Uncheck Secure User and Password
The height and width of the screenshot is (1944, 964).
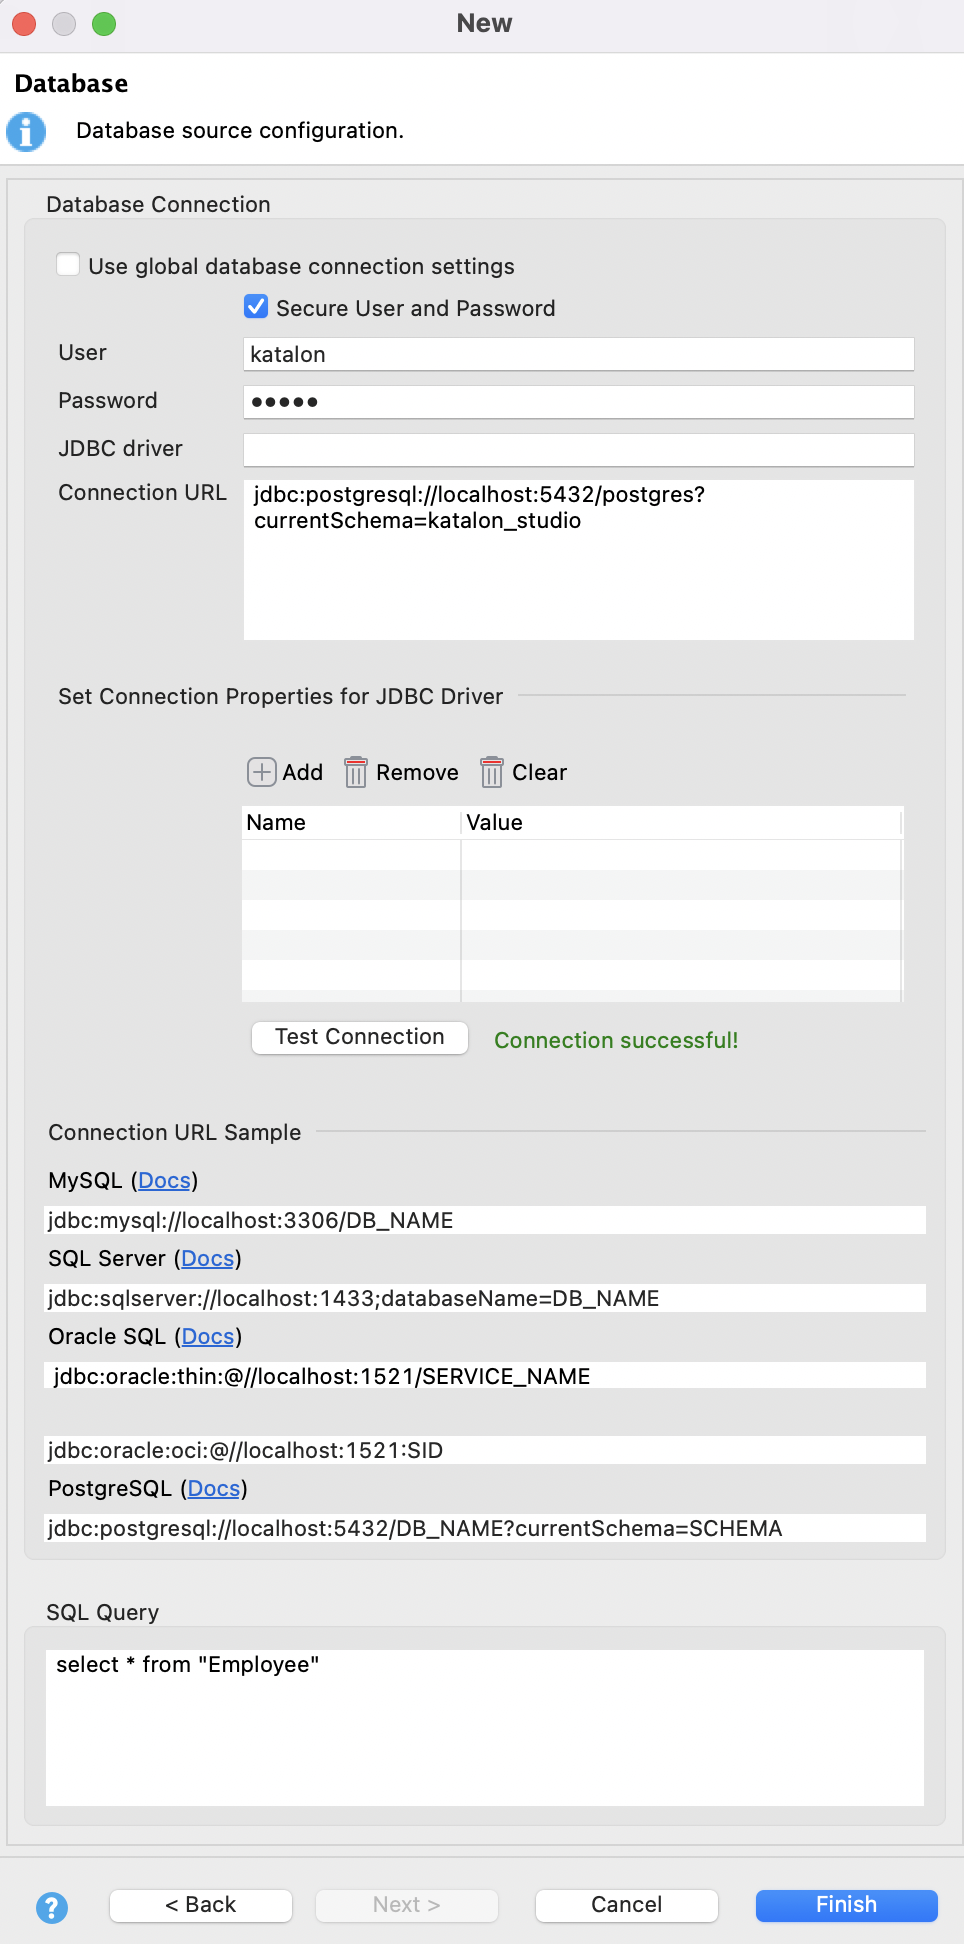[256, 307]
